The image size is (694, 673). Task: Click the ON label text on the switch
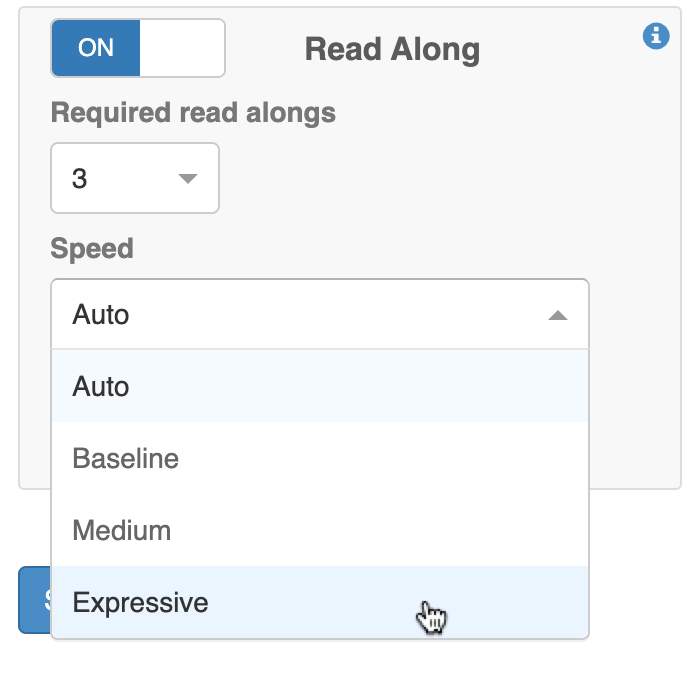pyautogui.click(x=96, y=48)
